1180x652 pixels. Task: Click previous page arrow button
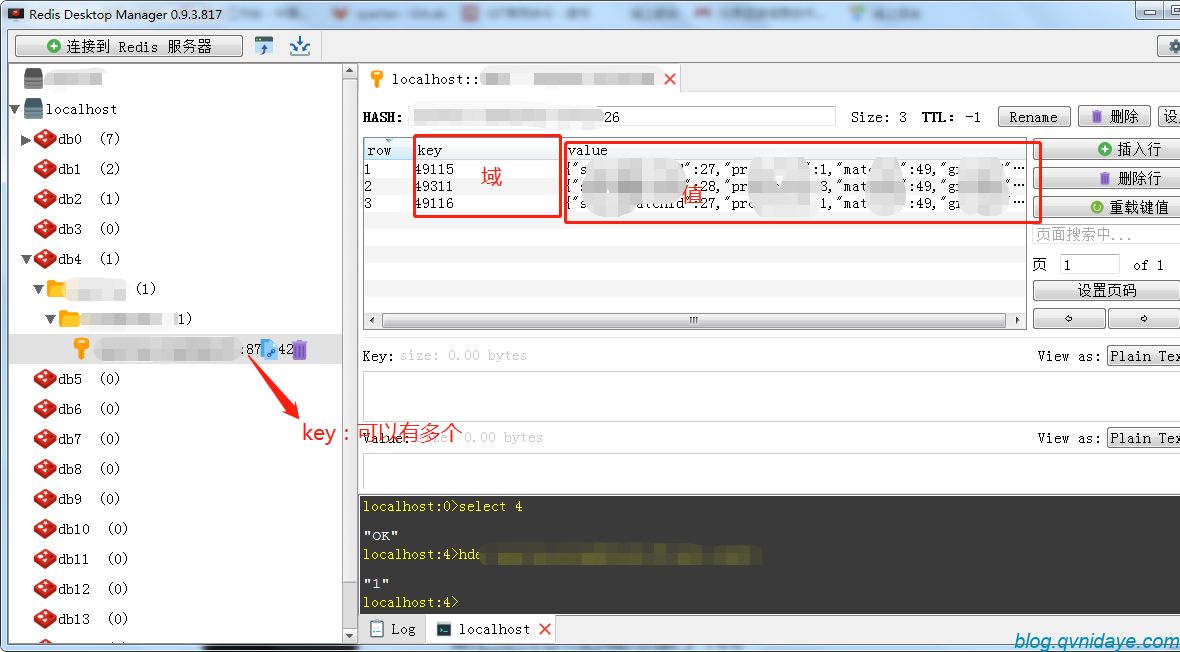point(1069,318)
